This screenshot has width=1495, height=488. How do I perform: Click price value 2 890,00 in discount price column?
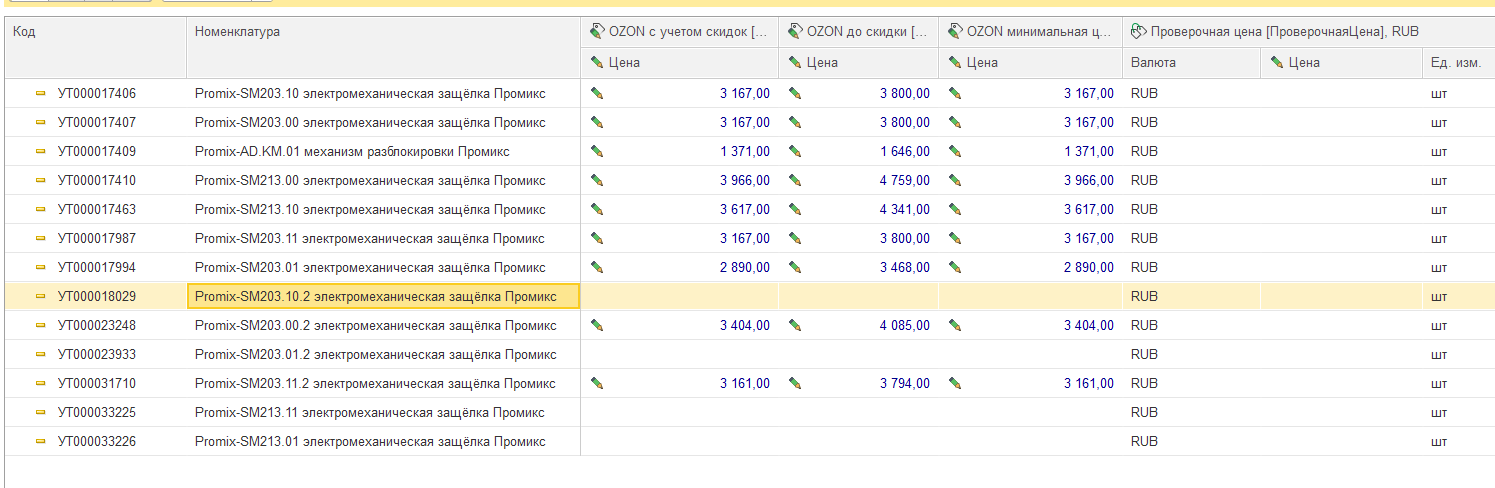tap(745, 268)
